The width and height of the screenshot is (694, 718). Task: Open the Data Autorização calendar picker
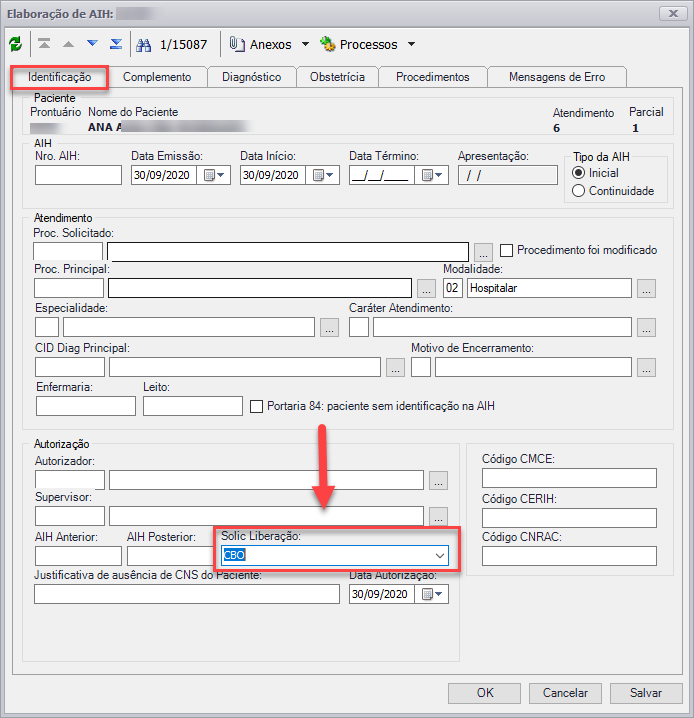point(432,594)
